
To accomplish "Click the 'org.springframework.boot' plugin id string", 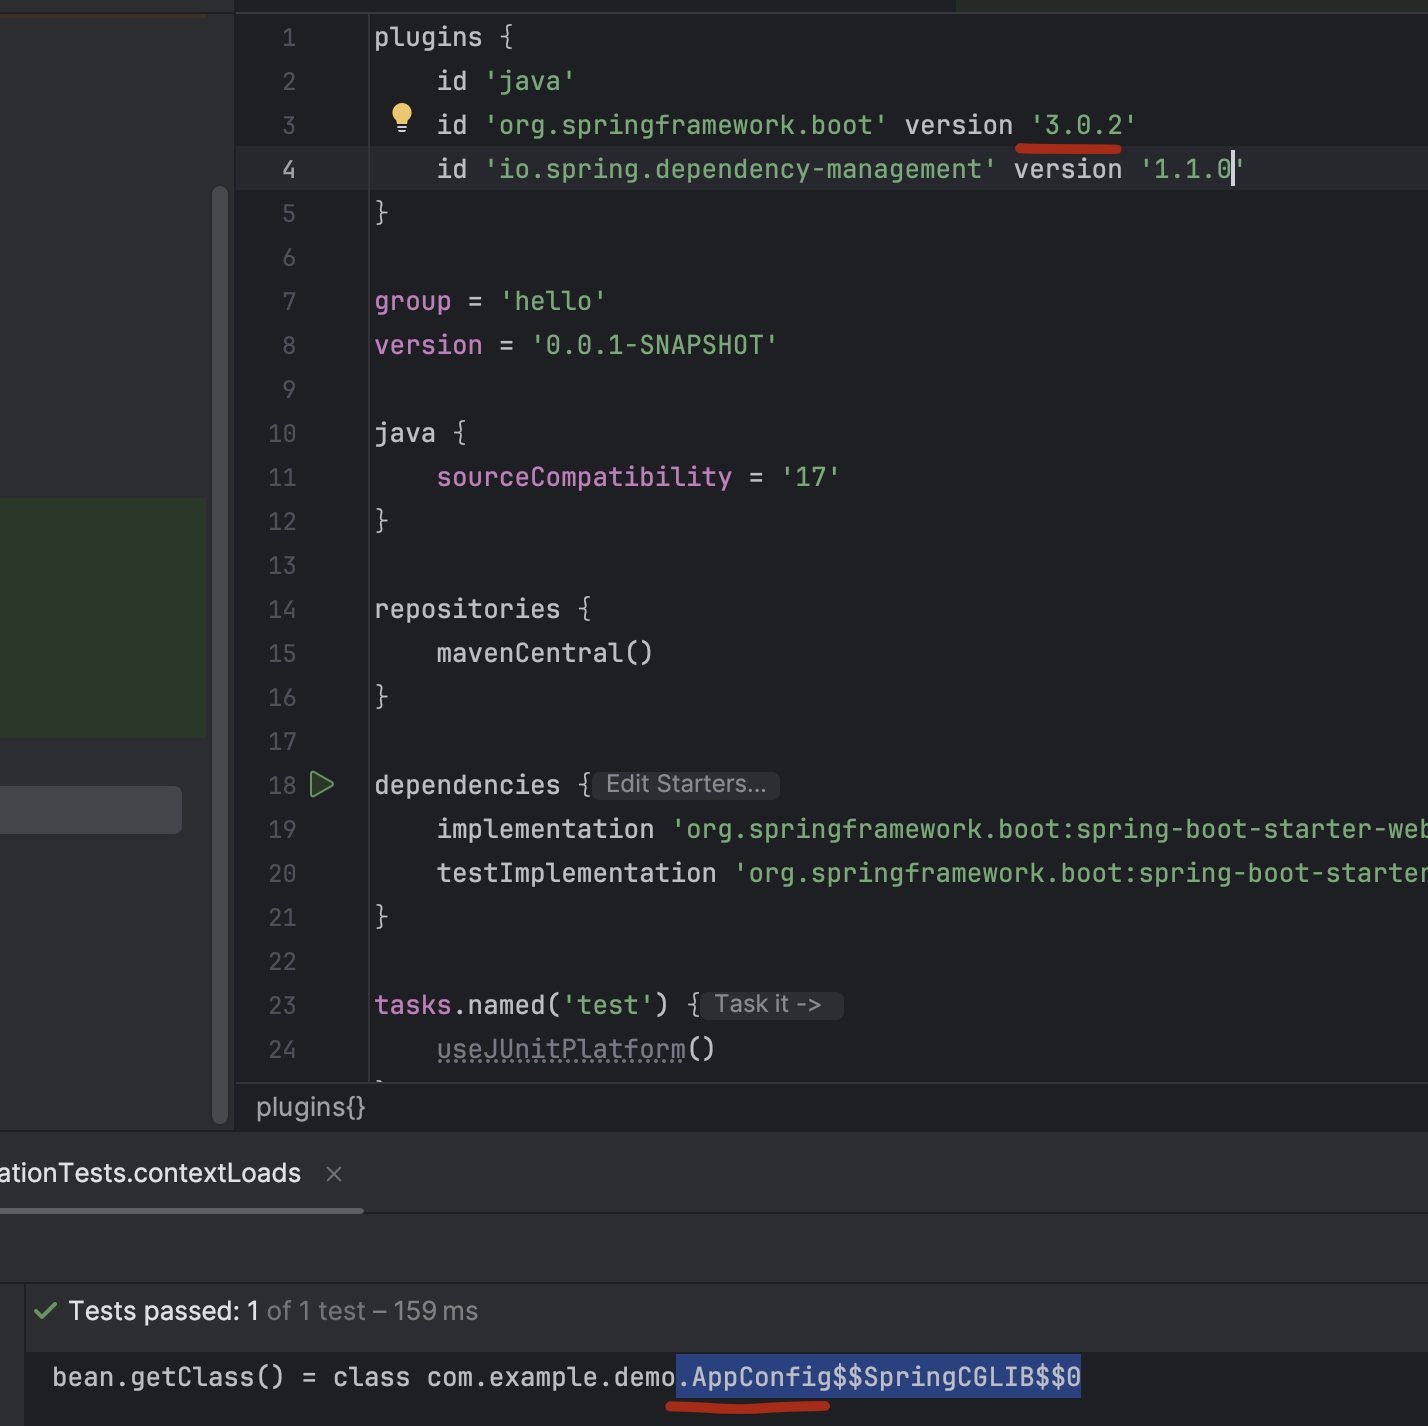I will [686, 125].
